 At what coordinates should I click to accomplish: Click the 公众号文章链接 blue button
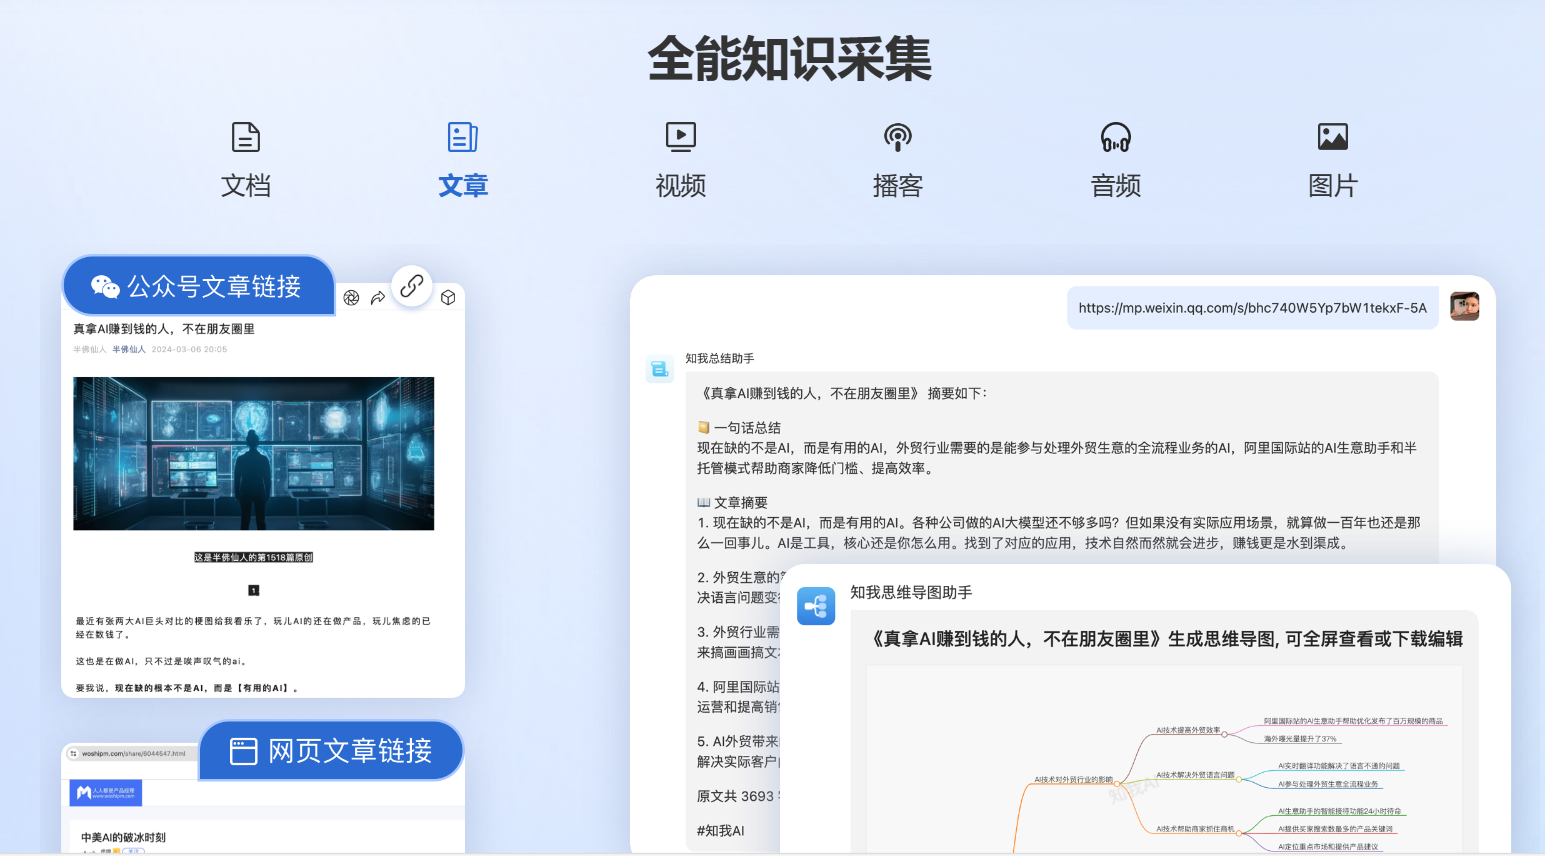click(198, 286)
